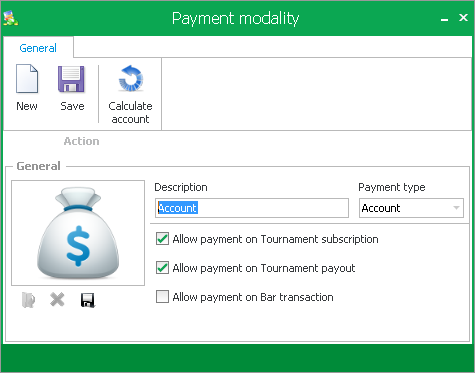The width and height of the screenshot is (475, 373).
Task: Click the Calculate account refresh icon
Action: (x=131, y=78)
